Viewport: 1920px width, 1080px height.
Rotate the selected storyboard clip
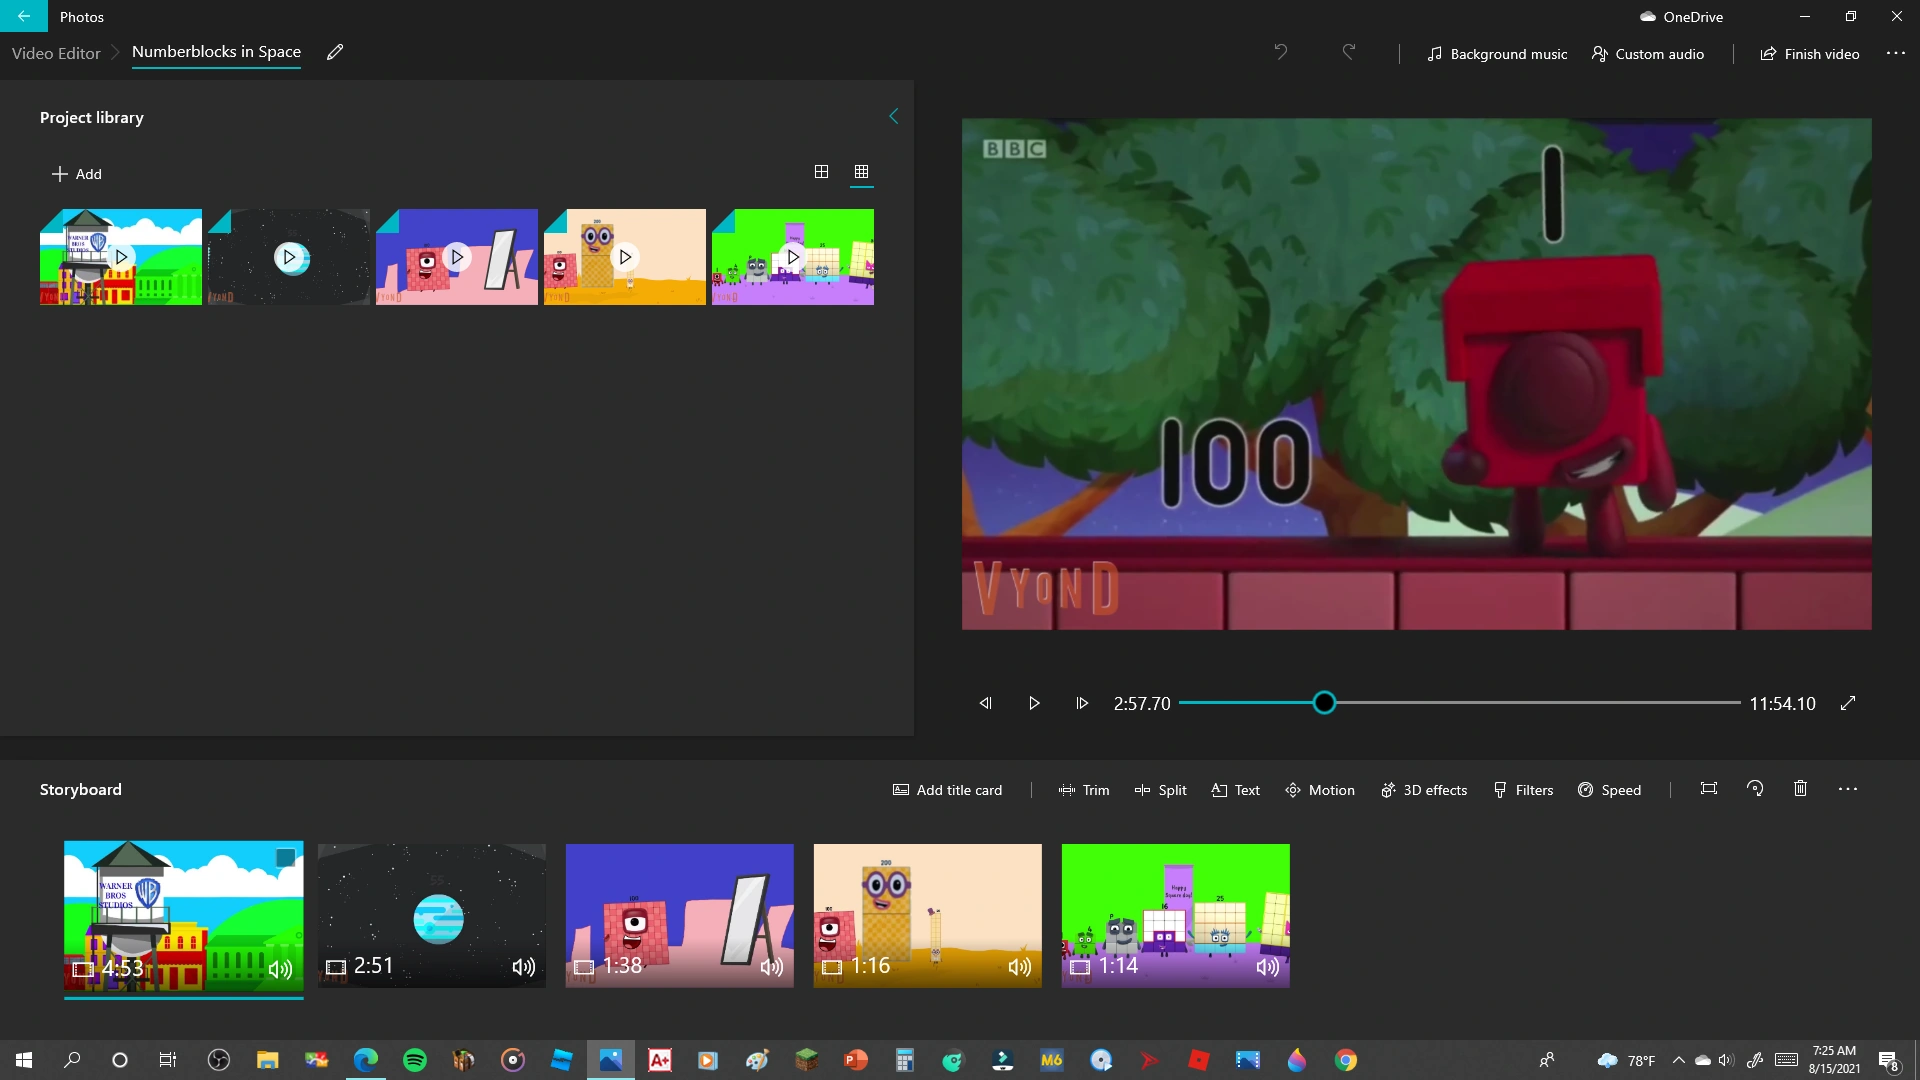1755,789
